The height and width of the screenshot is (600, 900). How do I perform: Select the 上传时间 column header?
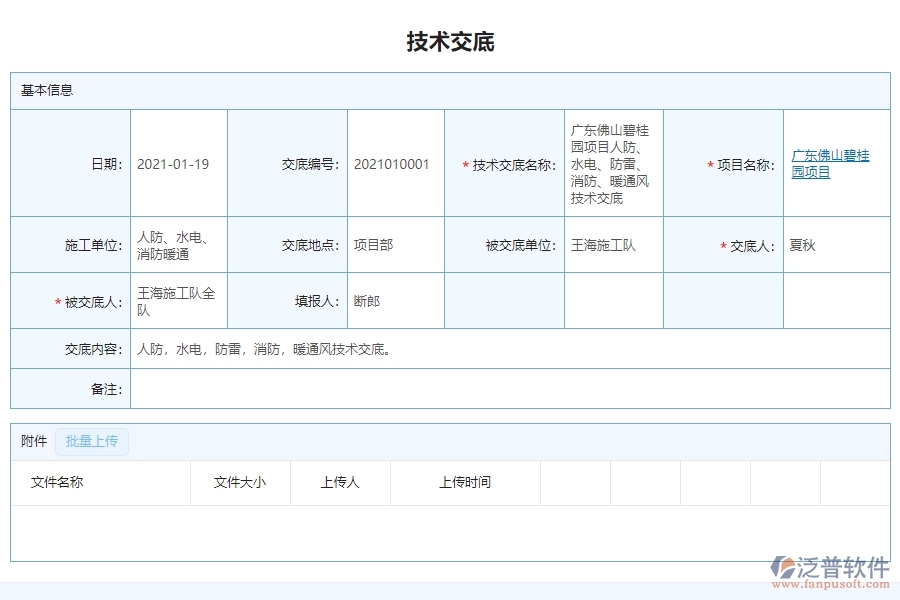(466, 482)
